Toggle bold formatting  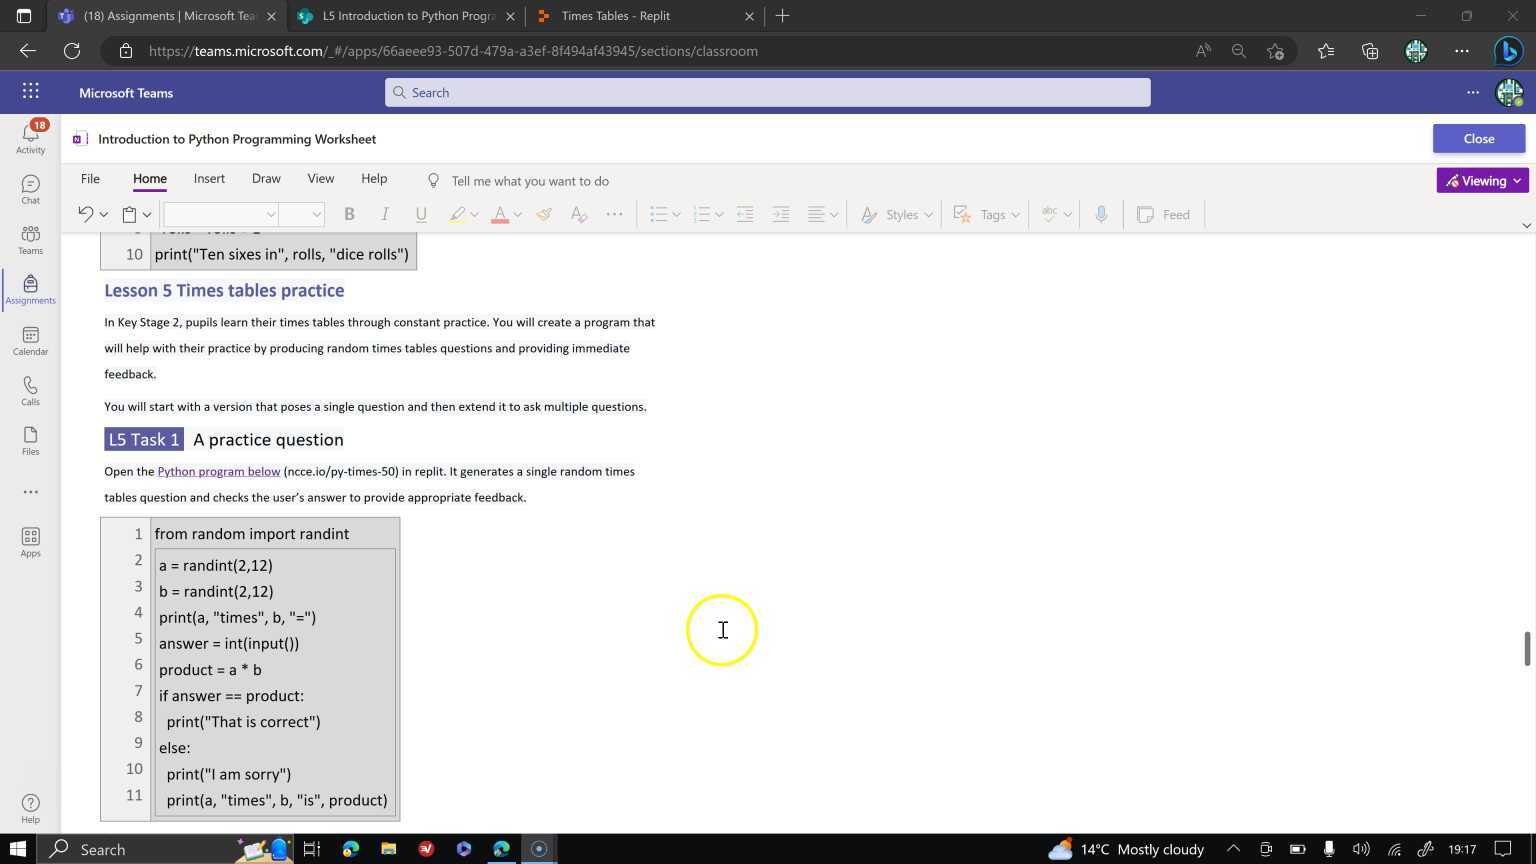(x=349, y=214)
